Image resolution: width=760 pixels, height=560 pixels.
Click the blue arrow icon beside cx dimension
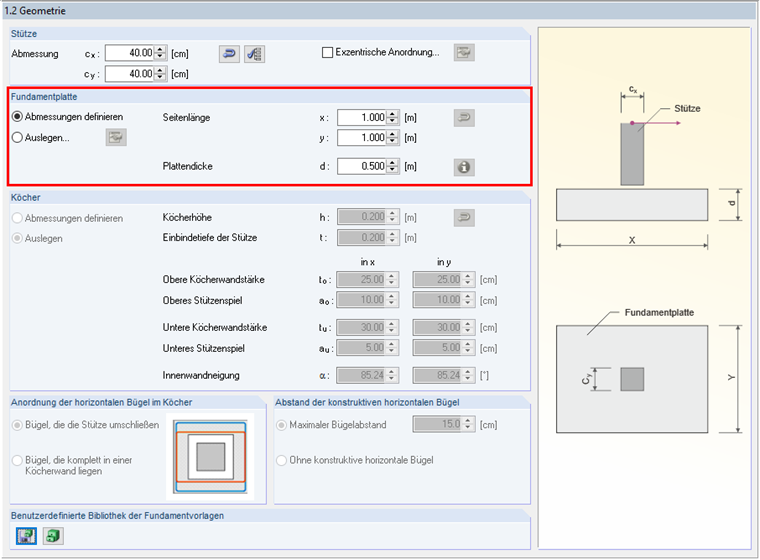229,53
